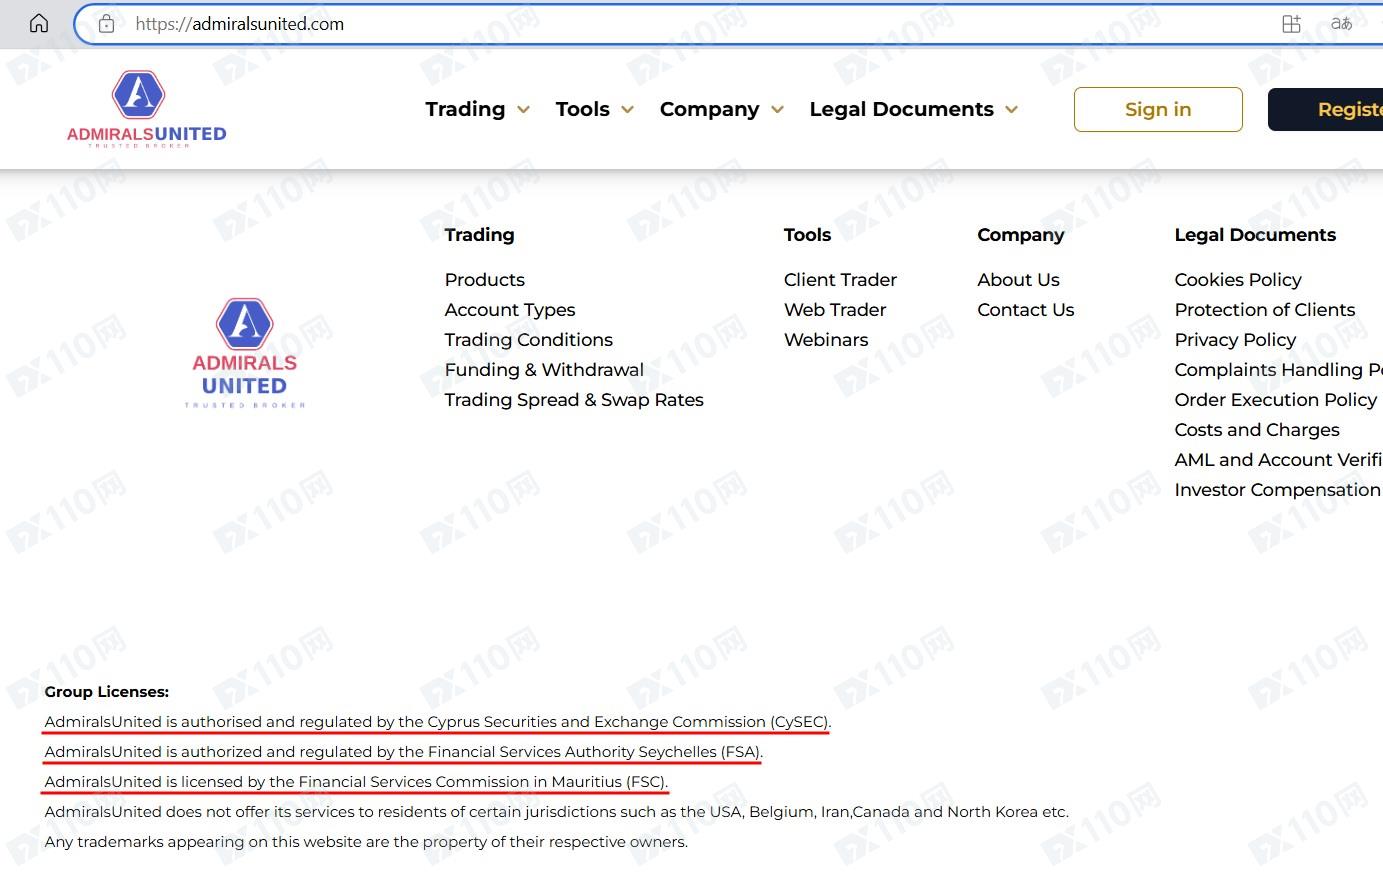Open the Account Types link
Screen dimensions: 1383x874
coord(510,310)
